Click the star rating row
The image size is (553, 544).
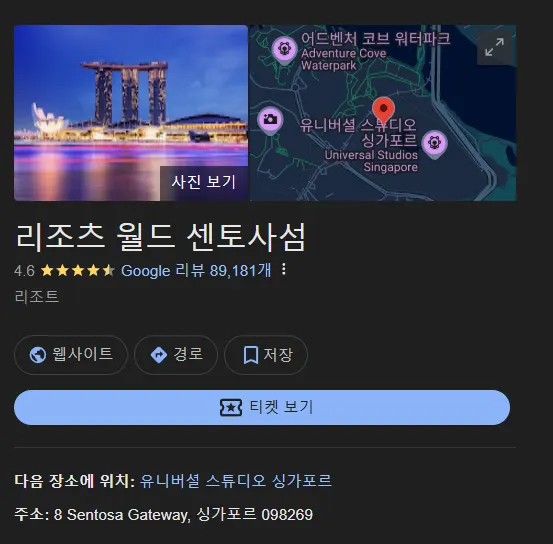(78, 271)
